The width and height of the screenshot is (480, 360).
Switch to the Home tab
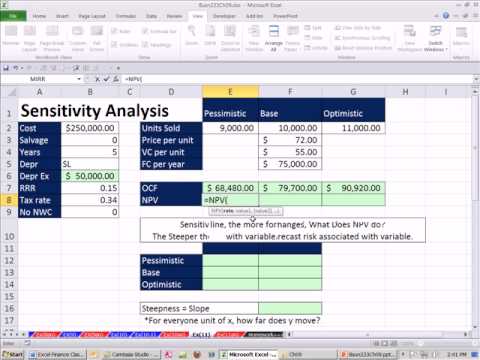coord(39,16)
